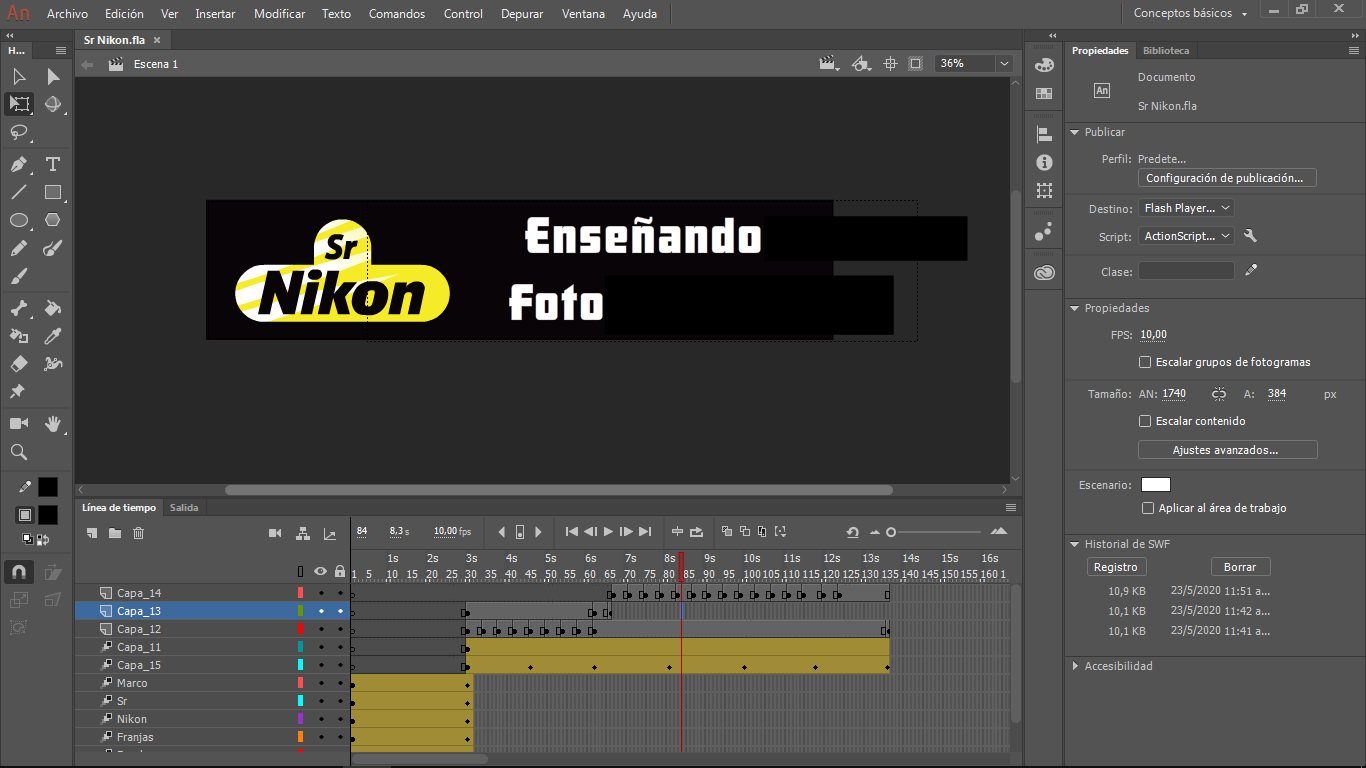This screenshot has width=1366, height=768.
Task: Select the Text tool
Action: tap(53, 165)
